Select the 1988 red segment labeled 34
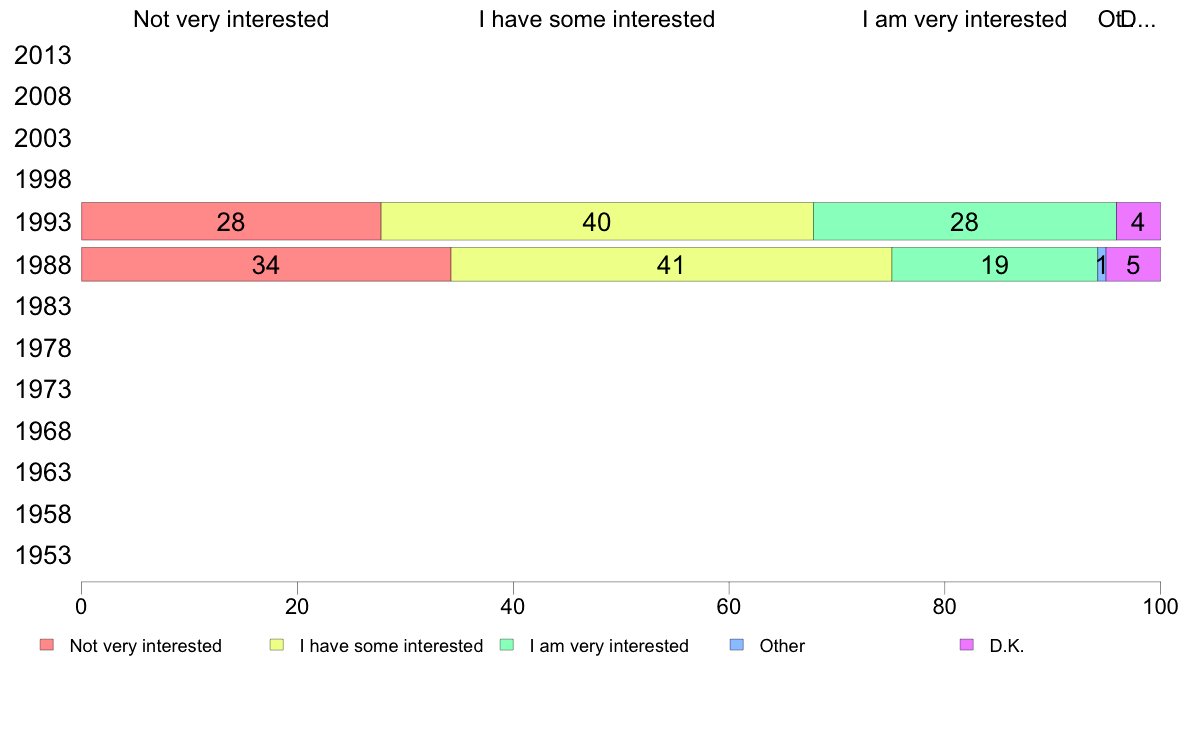 tap(266, 265)
